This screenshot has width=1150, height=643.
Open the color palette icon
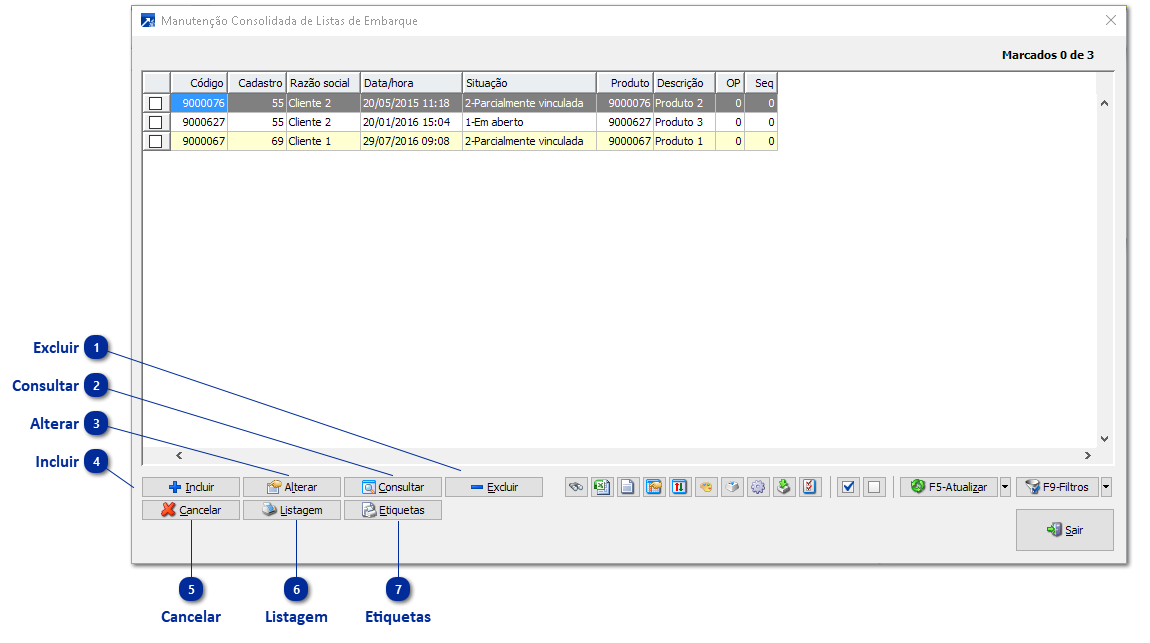706,487
